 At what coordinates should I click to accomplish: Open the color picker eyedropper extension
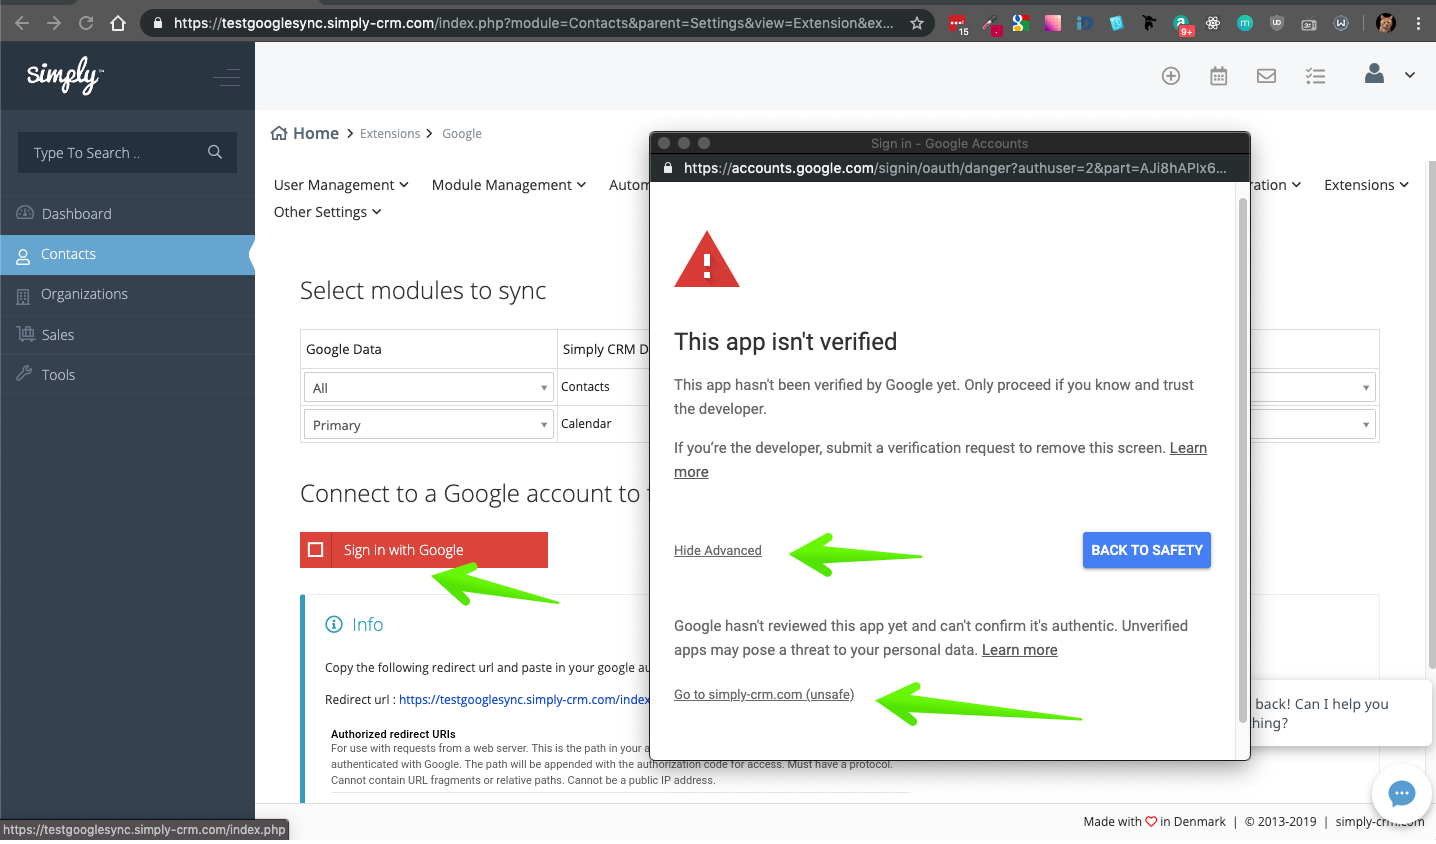(990, 24)
